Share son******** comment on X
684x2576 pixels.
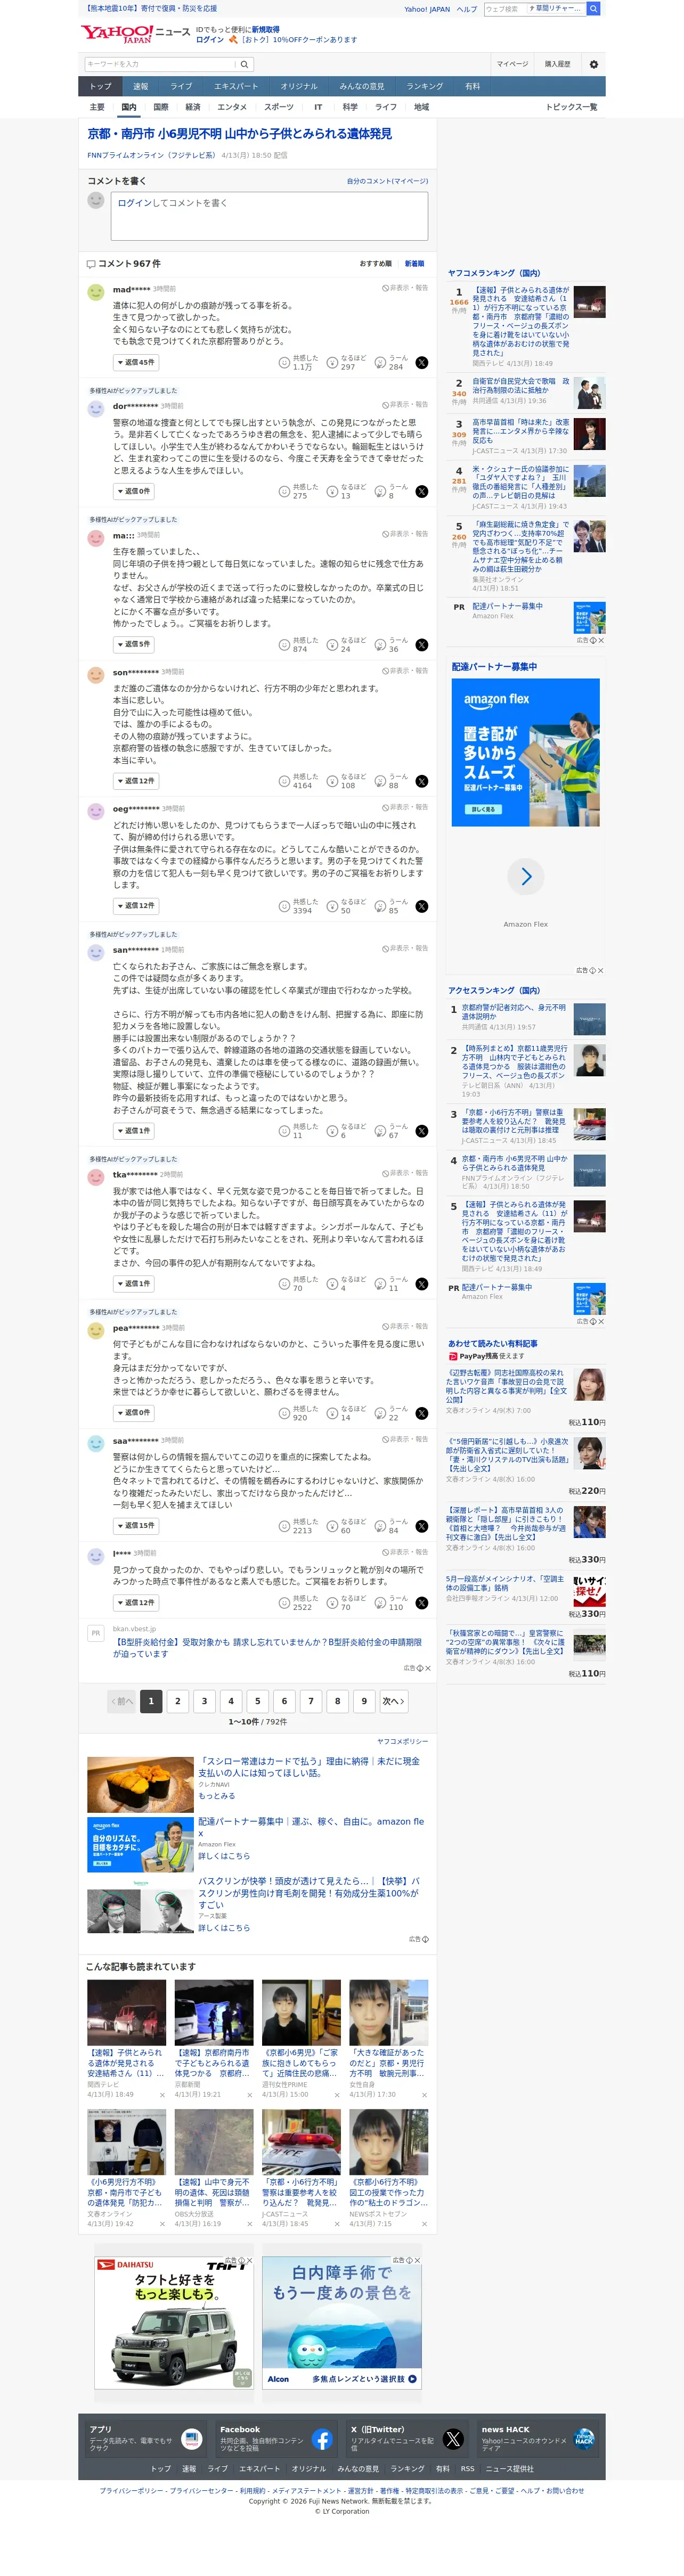[422, 781]
